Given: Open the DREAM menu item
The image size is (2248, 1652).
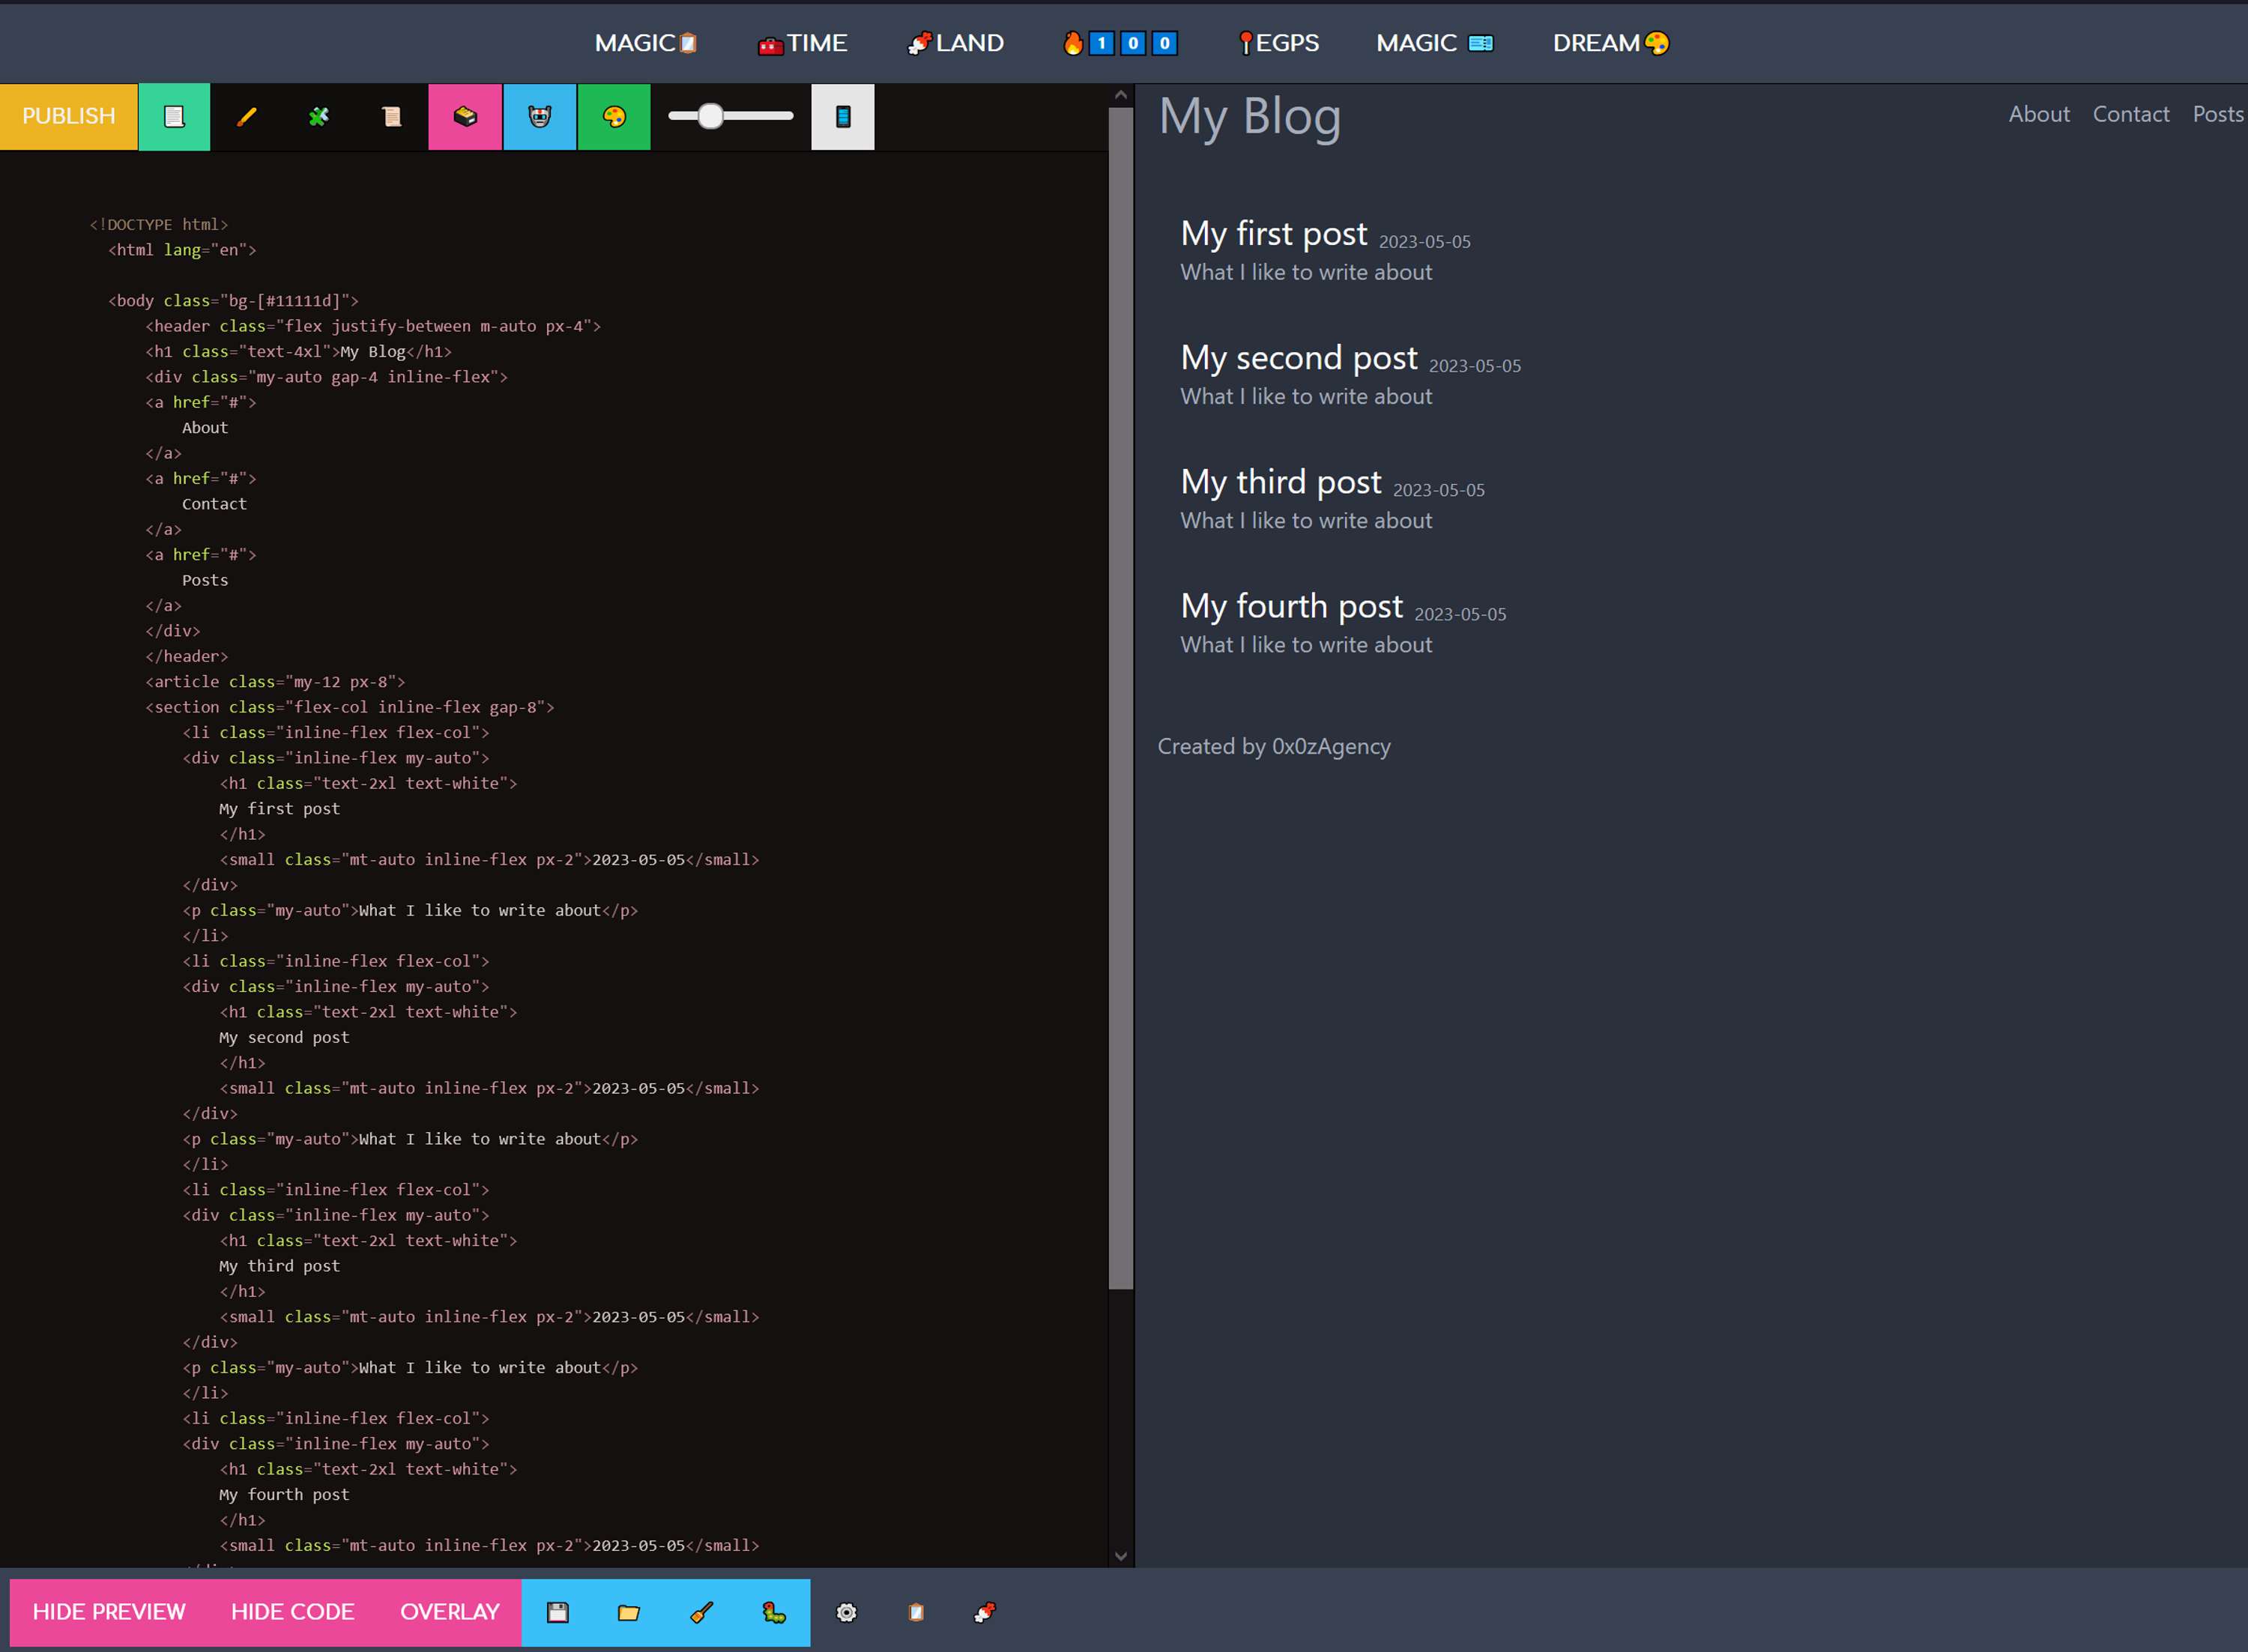Looking at the screenshot, I should 1611,43.
